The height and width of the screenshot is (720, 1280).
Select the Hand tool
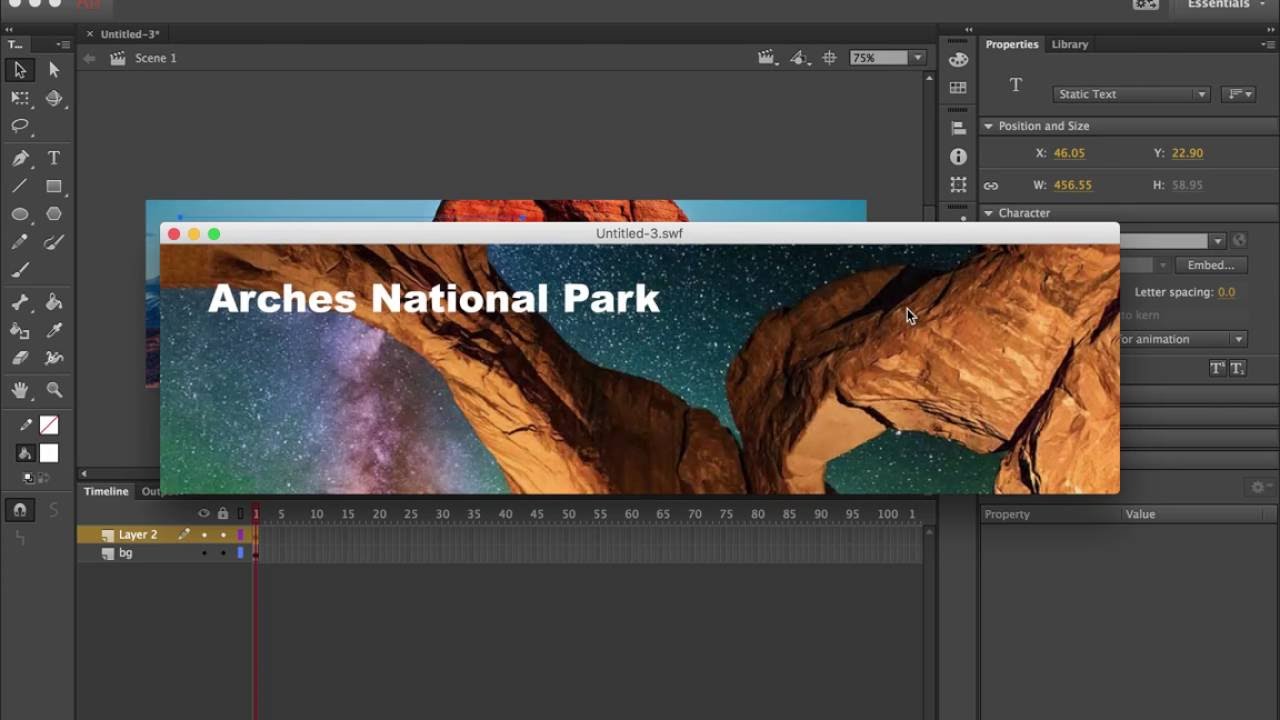pos(20,390)
